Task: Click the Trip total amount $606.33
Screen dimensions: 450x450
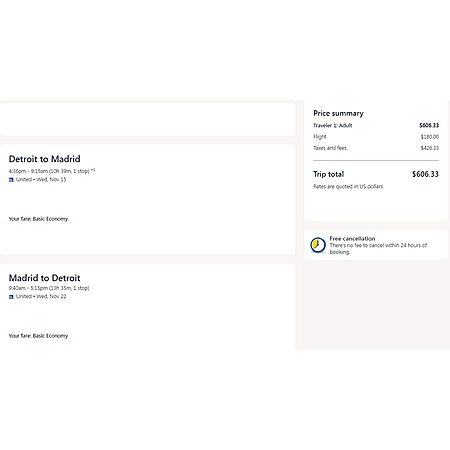Action: tap(425, 174)
